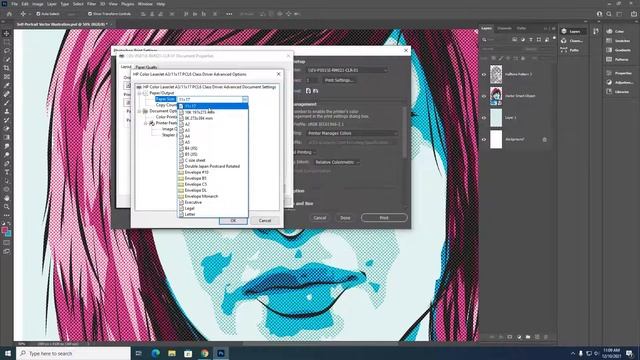Open the Window menu
640x360 pixels.
click(x=145, y=4)
